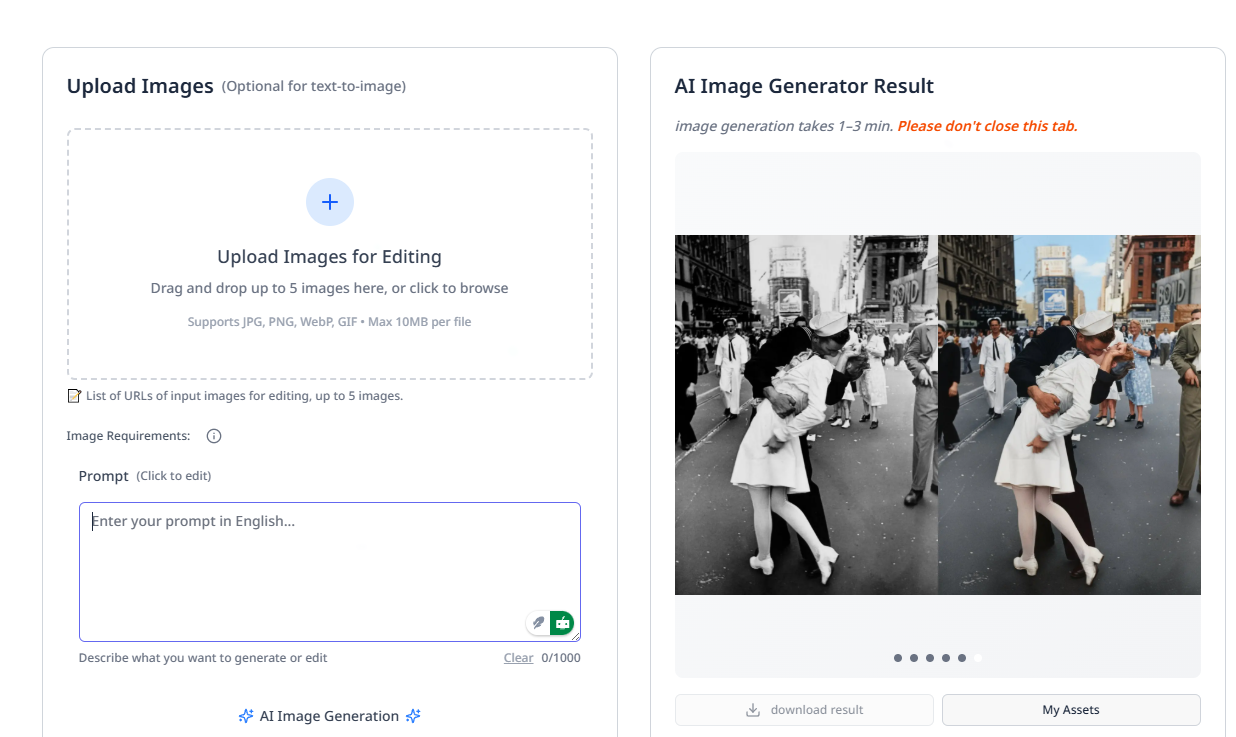Click the black-and-white original photo
The width and height of the screenshot is (1236, 737).
click(x=806, y=415)
